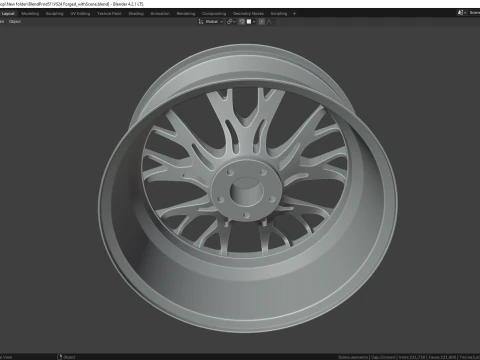Open the Compositing workspace tab

click(214, 14)
